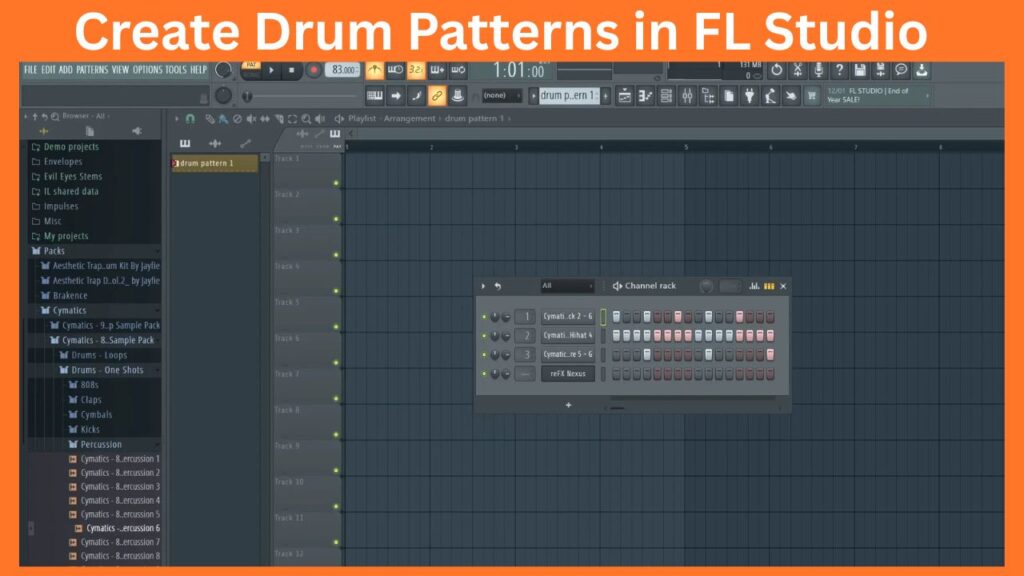Viewport: 1024px width, 576px height.
Task: Click the save floppy disk icon
Action: coord(860,70)
